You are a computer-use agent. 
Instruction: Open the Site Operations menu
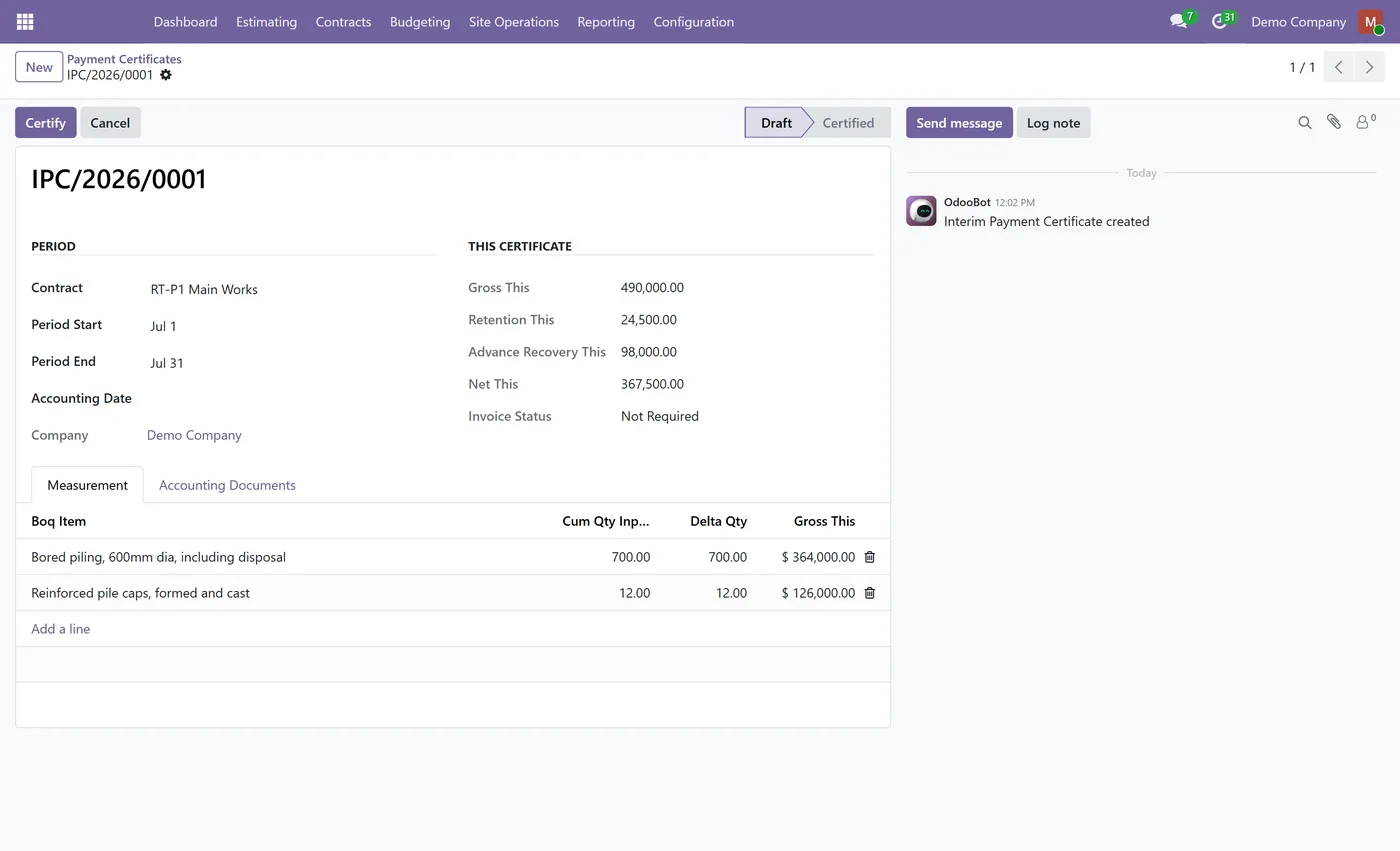(514, 21)
